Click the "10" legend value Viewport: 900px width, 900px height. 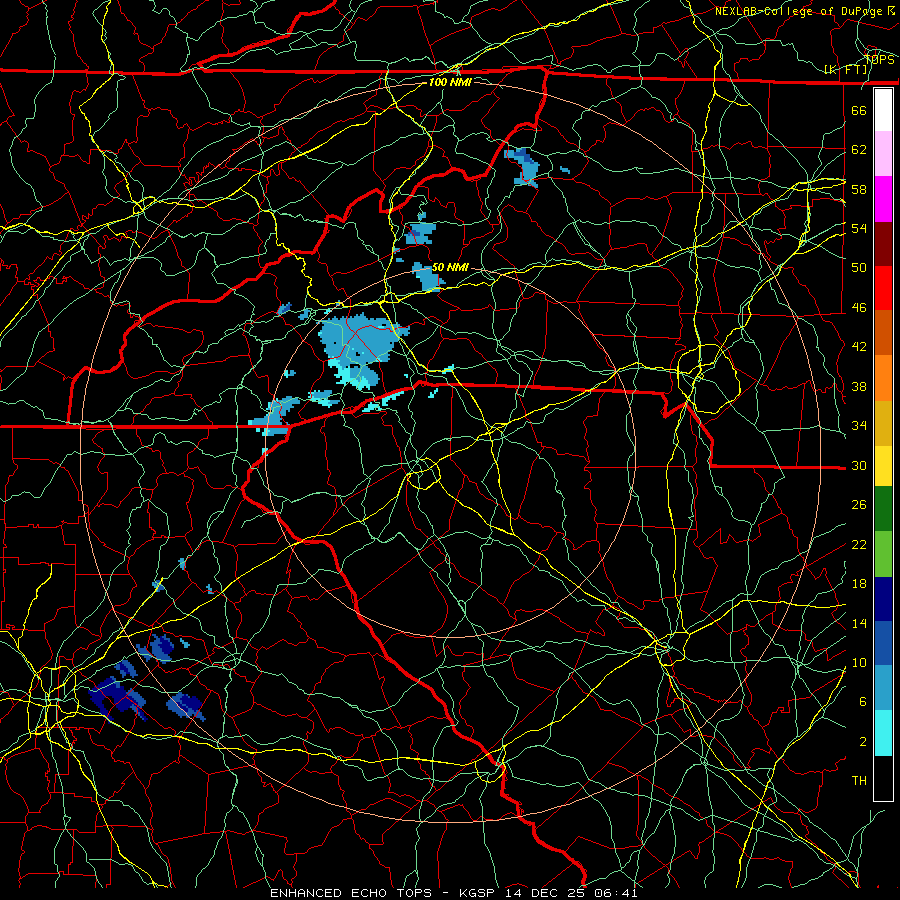tap(859, 662)
